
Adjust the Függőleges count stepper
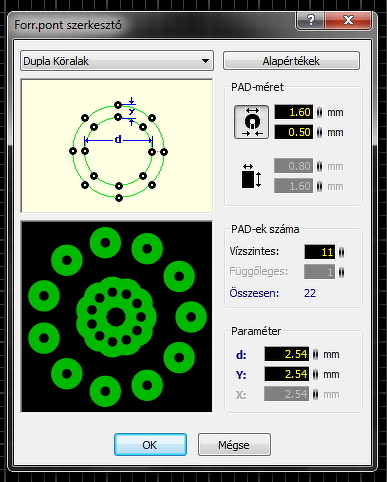pyautogui.click(x=341, y=272)
